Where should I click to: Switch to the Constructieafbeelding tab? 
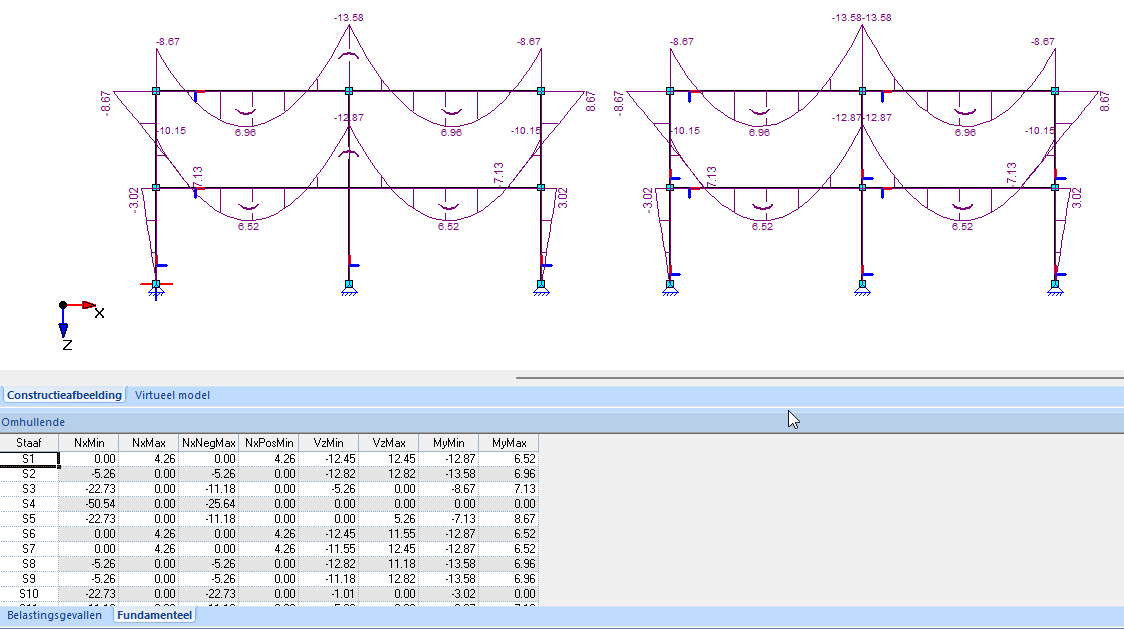tap(64, 395)
